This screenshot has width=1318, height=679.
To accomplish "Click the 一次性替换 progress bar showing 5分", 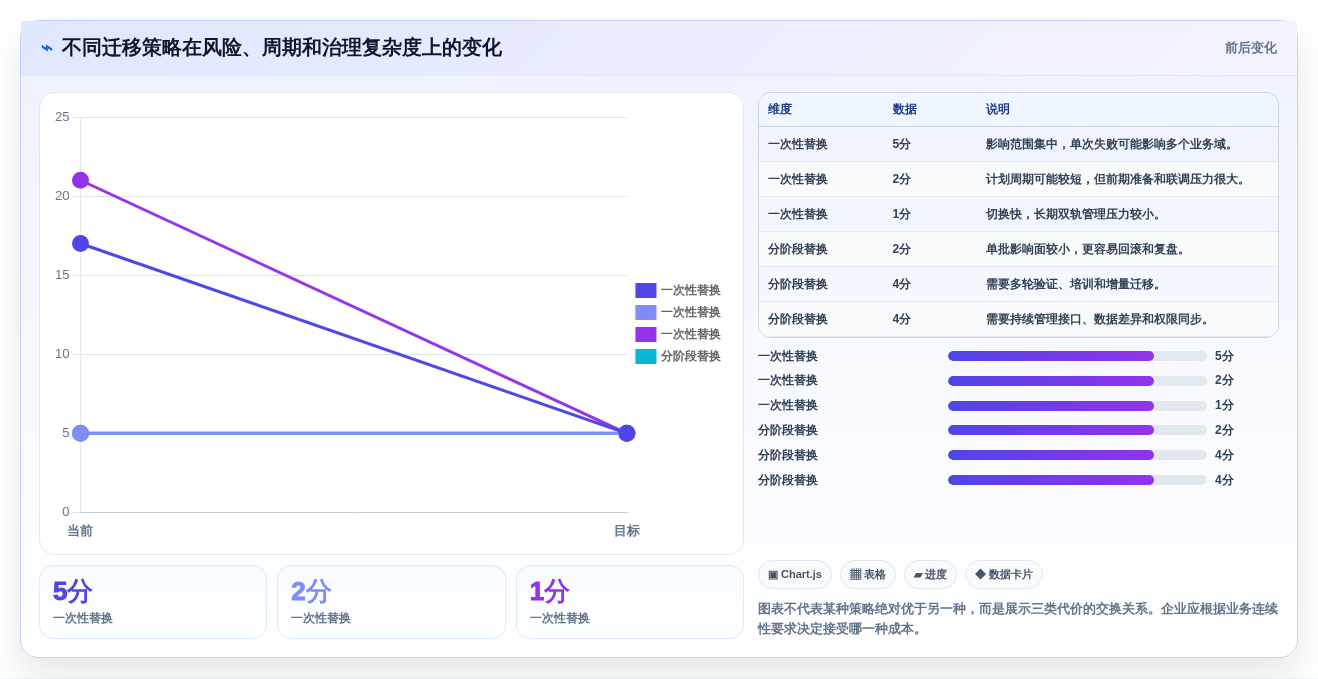I will tap(1077, 356).
